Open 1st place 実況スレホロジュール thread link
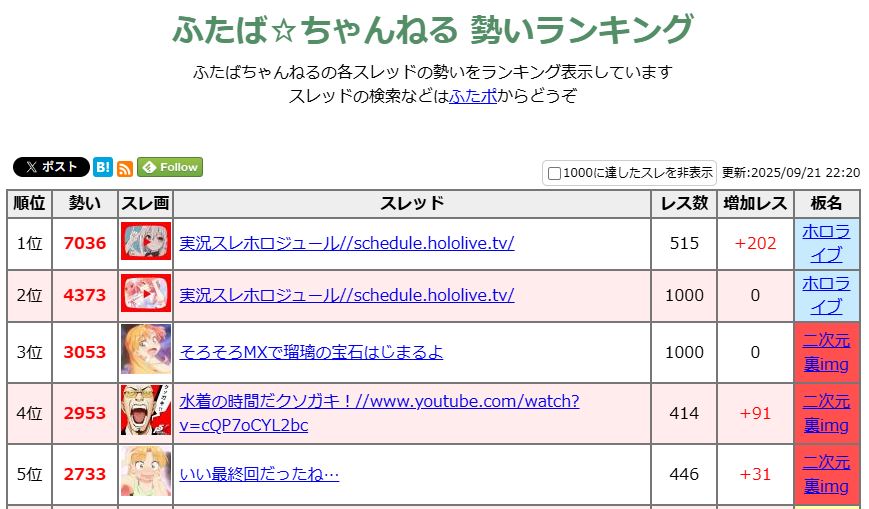 tap(346, 243)
